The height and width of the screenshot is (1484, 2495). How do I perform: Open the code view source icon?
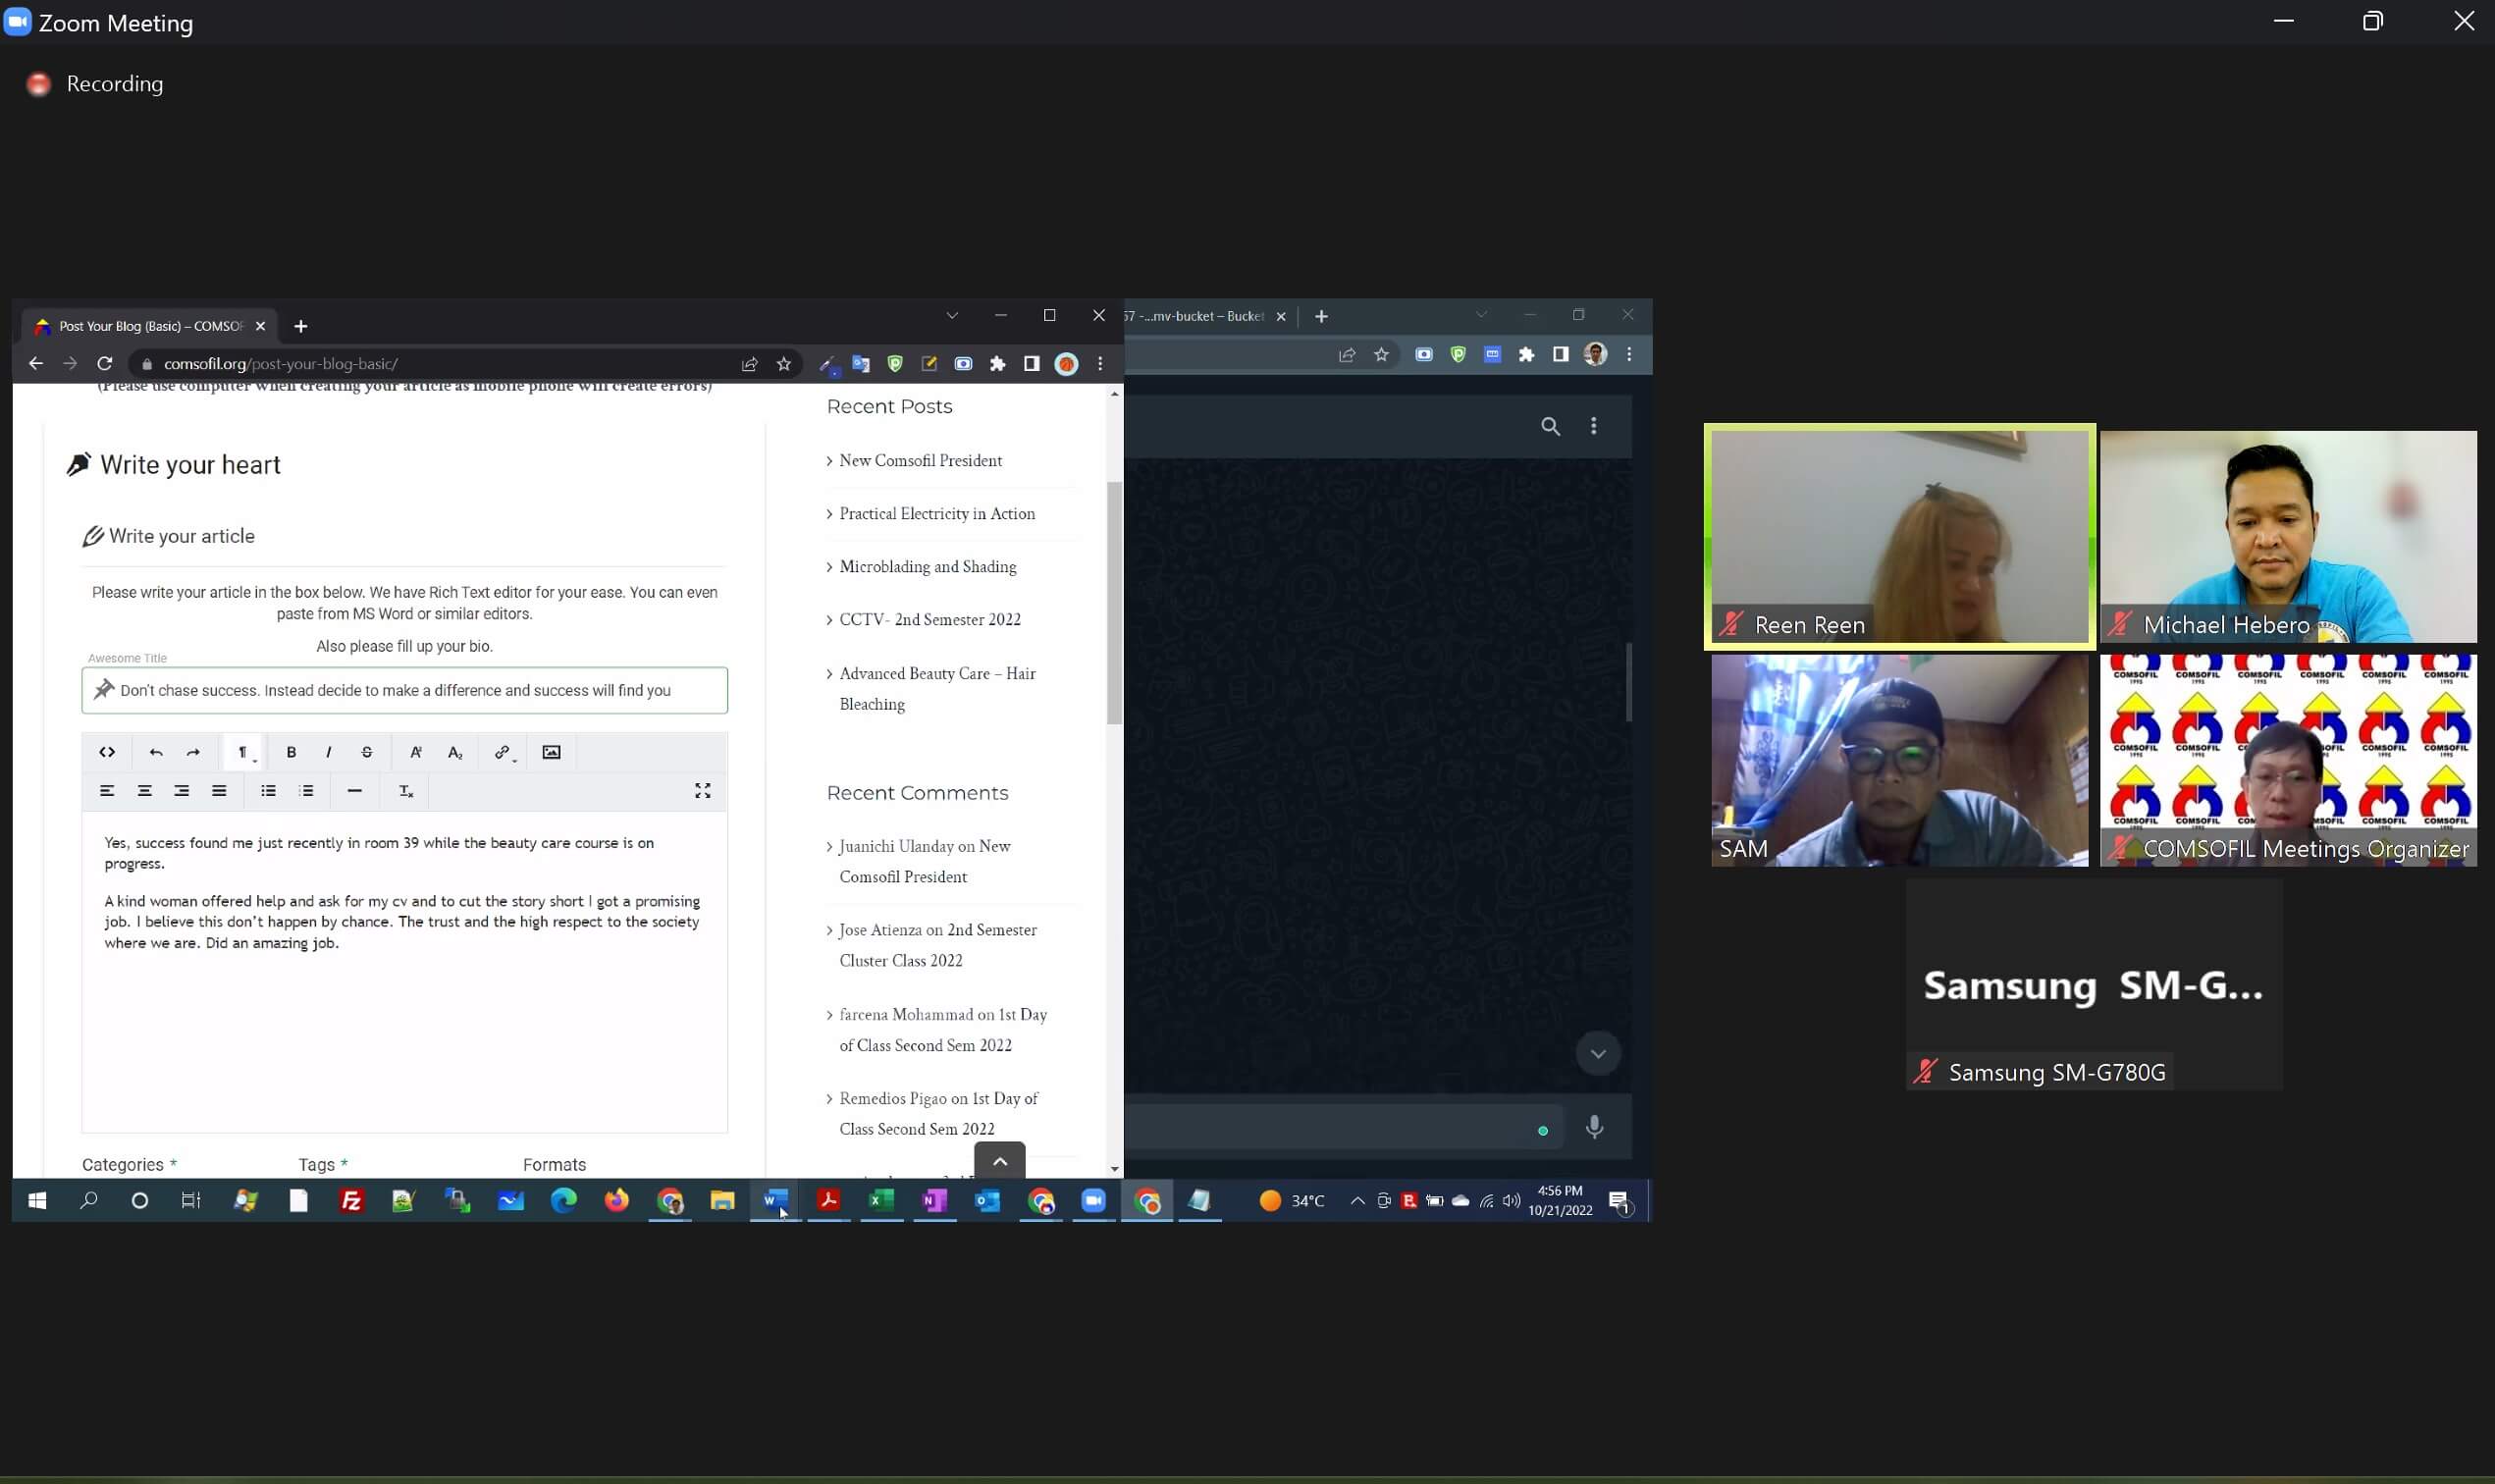[107, 752]
